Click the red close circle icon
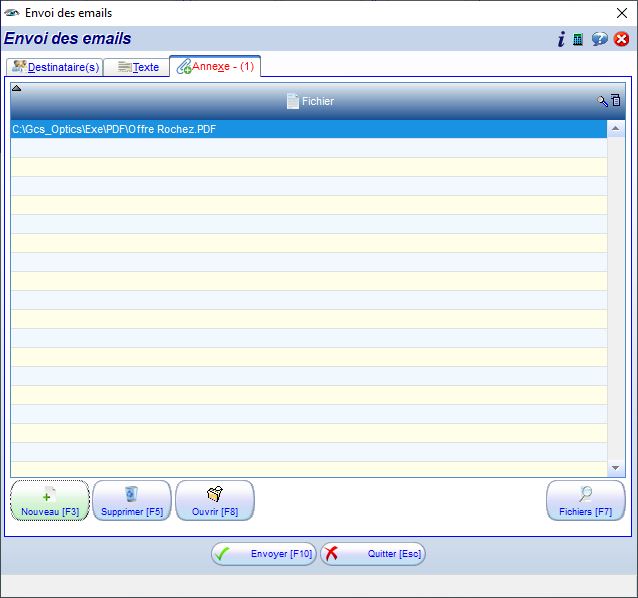 (621, 39)
